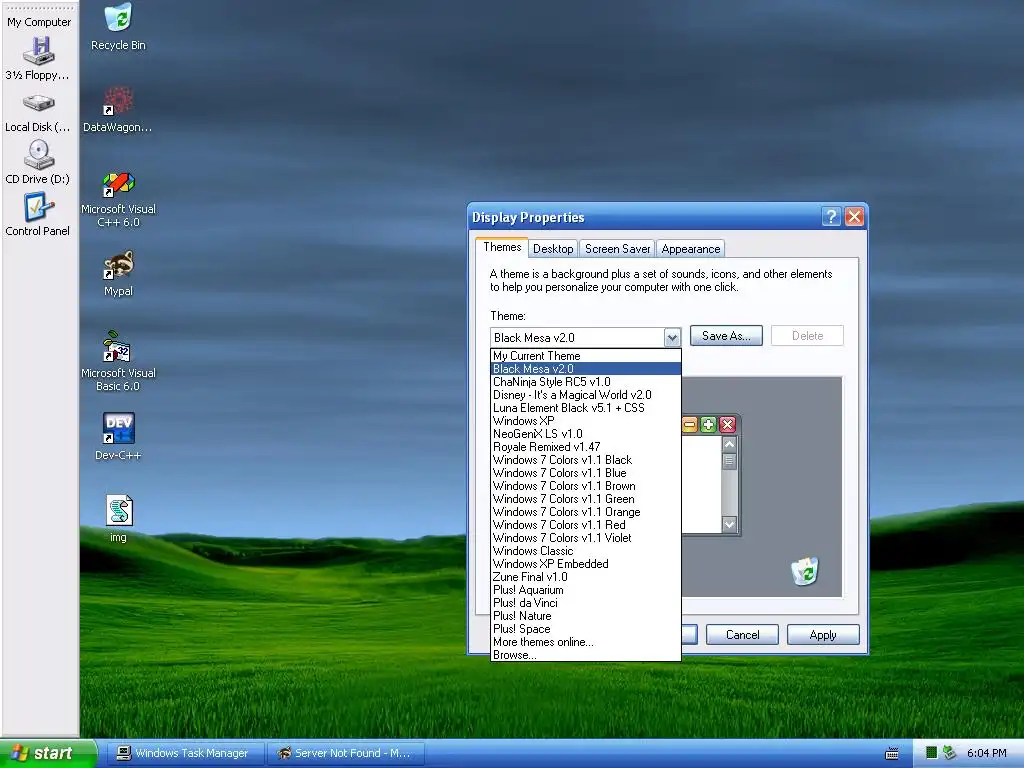
Task: Choose Black Mesa v2.0 in the list
Action: pyautogui.click(x=586, y=369)
